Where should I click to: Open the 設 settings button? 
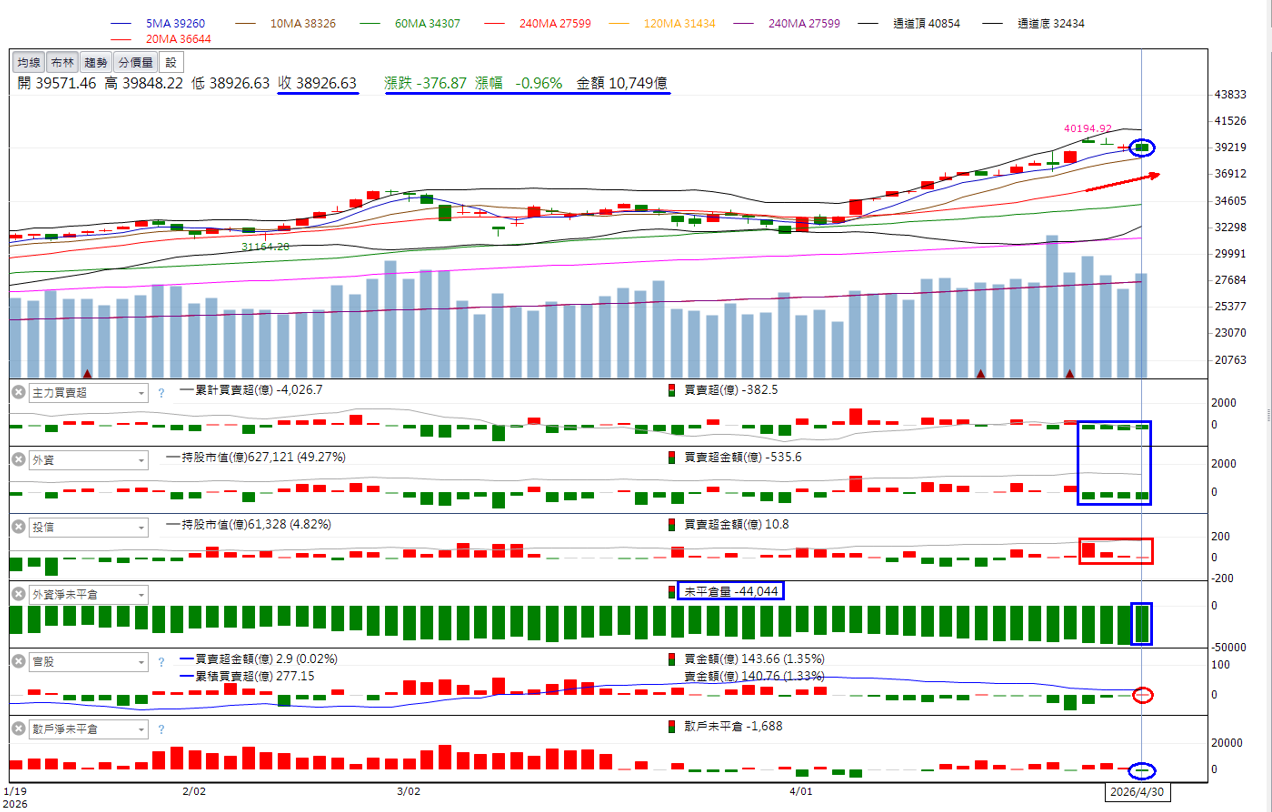tap(170, 62)
